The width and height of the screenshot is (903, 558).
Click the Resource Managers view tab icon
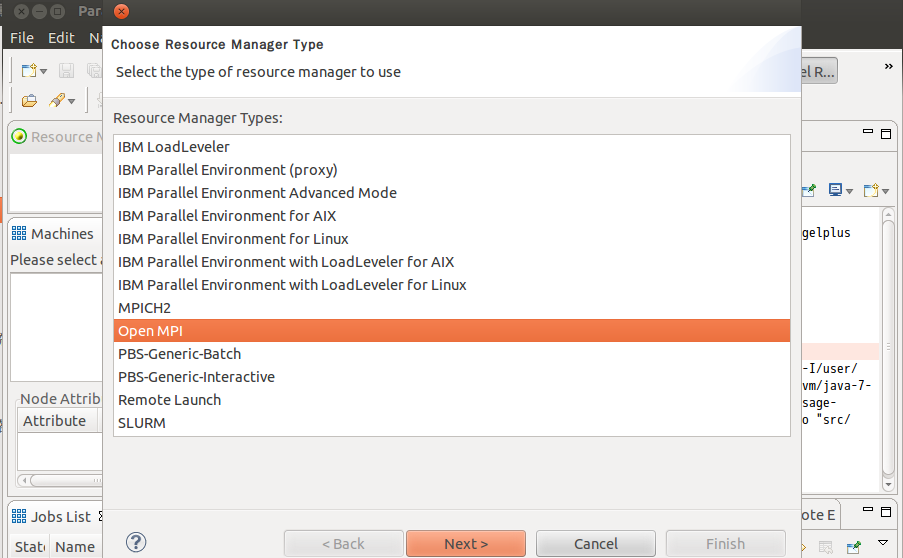(19, 136)
